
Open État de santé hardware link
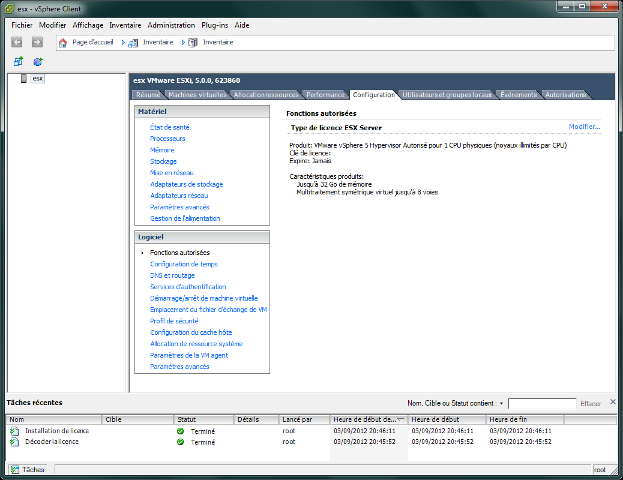[x=170, y=127]
